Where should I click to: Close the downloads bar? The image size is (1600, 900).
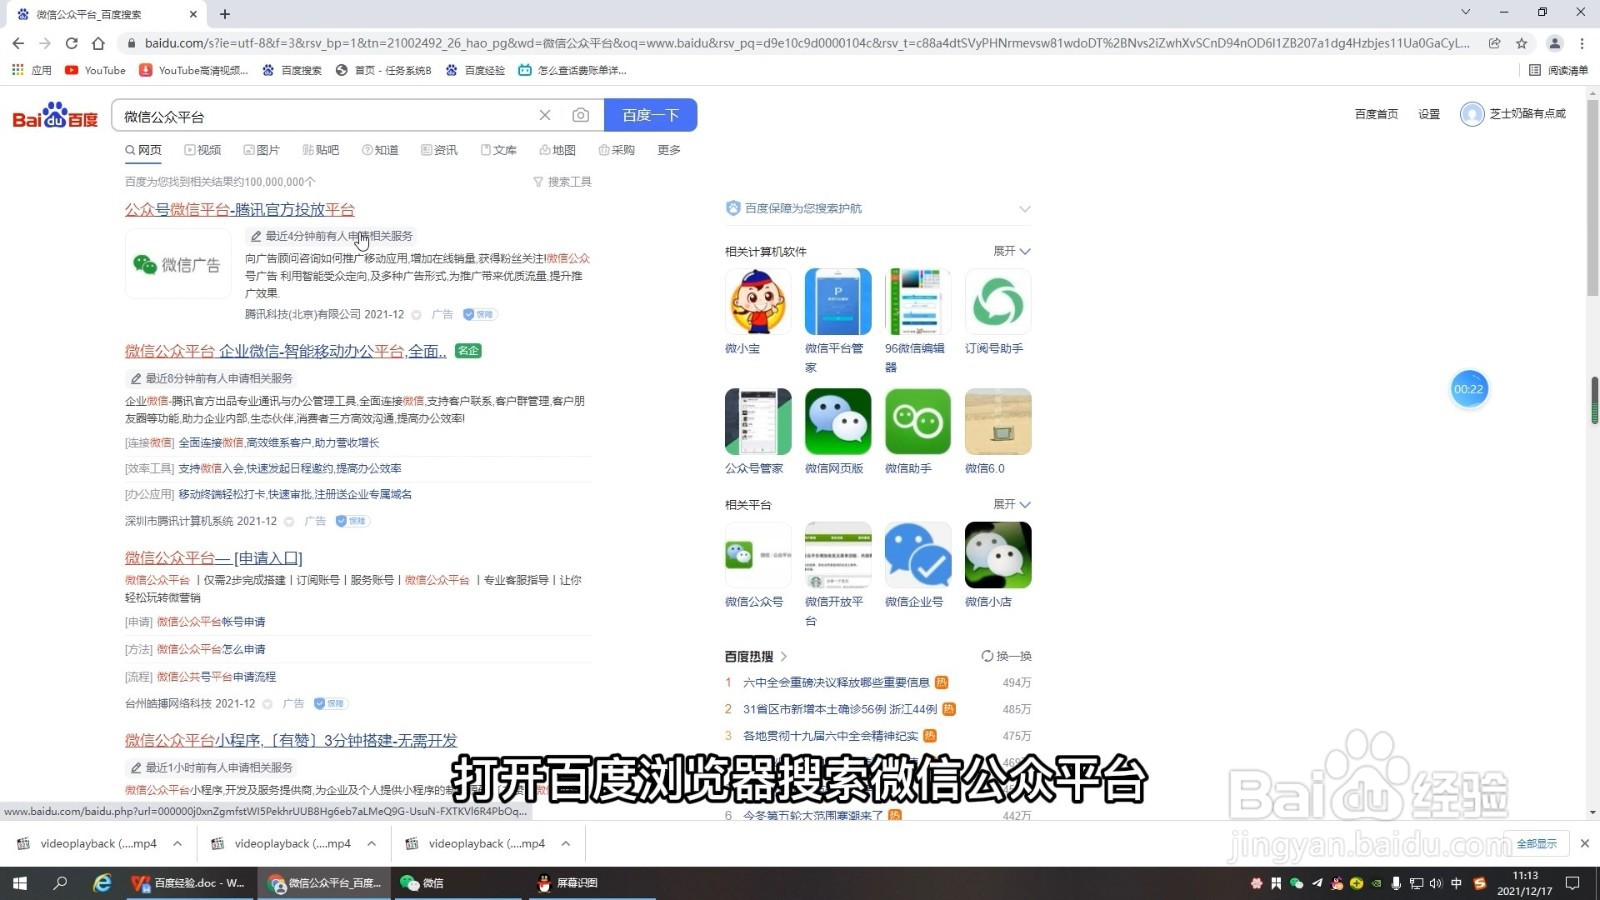click(x=1584, y=844)
